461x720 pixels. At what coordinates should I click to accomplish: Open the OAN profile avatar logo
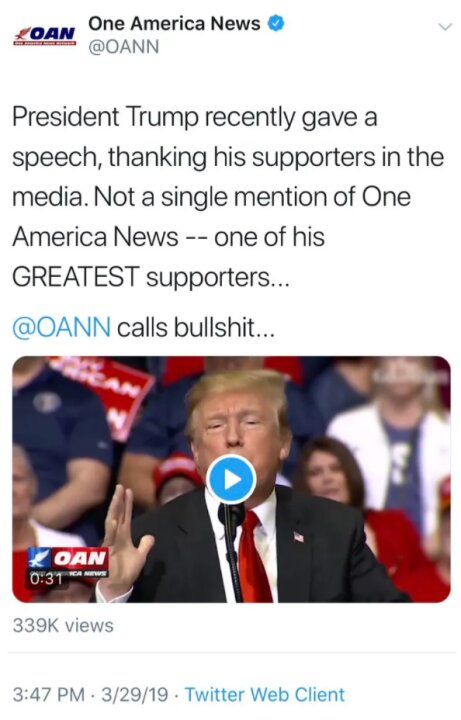45,35
